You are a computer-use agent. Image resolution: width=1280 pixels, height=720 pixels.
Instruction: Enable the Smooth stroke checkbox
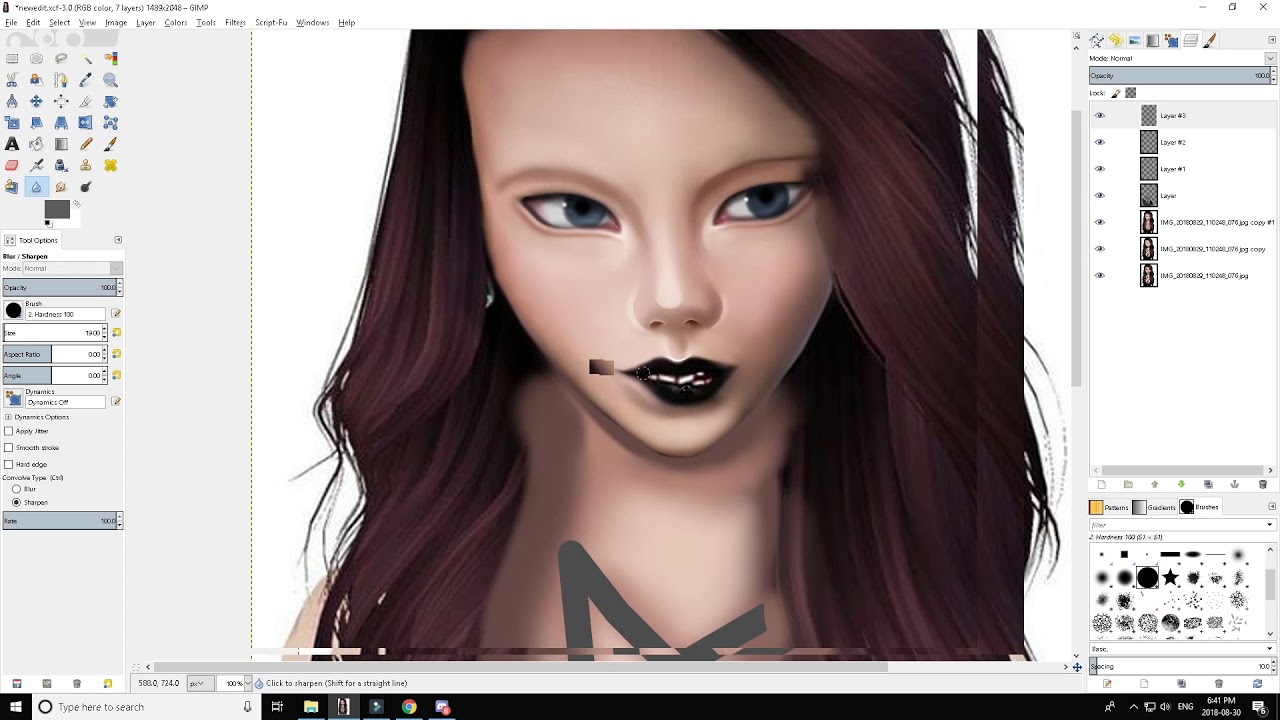tap(9, 447)
